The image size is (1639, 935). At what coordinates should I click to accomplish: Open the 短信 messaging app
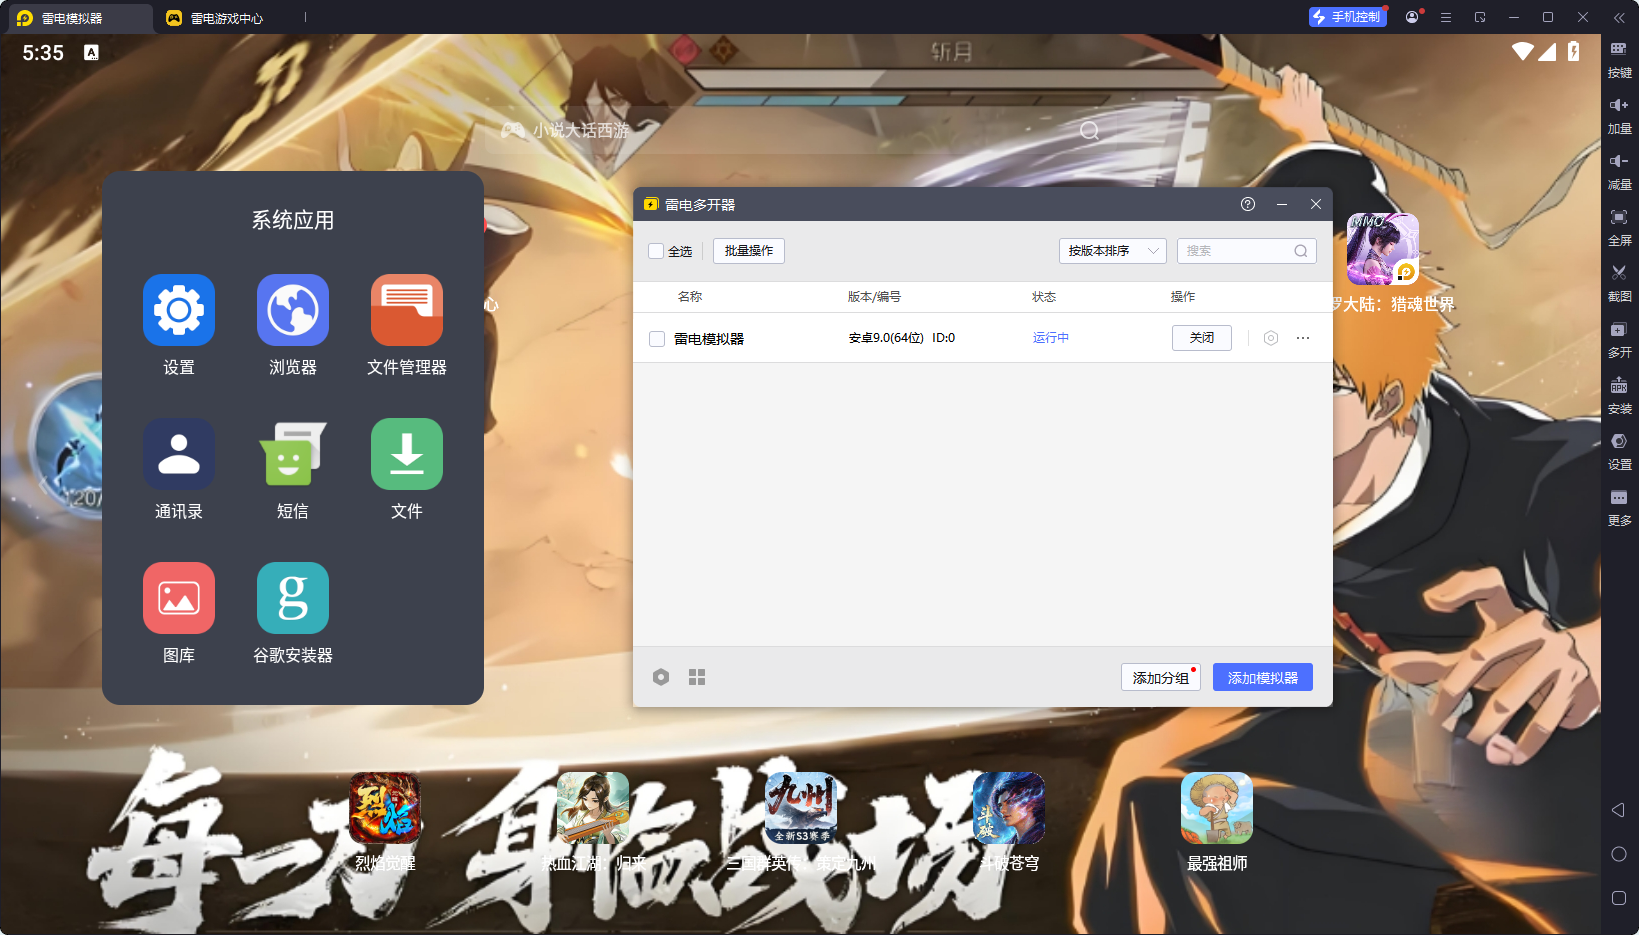293,454
